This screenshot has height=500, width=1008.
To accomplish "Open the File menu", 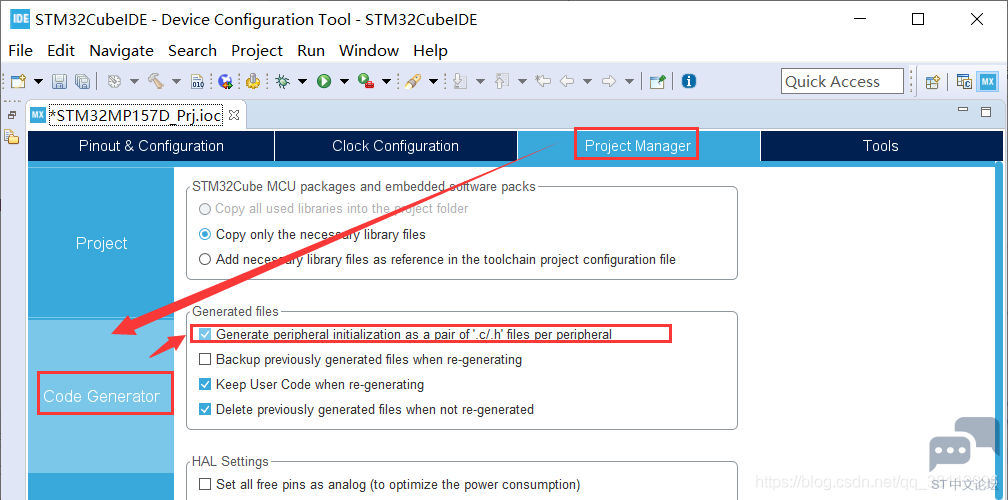I will pyautogui.click(x=21, y=51).
